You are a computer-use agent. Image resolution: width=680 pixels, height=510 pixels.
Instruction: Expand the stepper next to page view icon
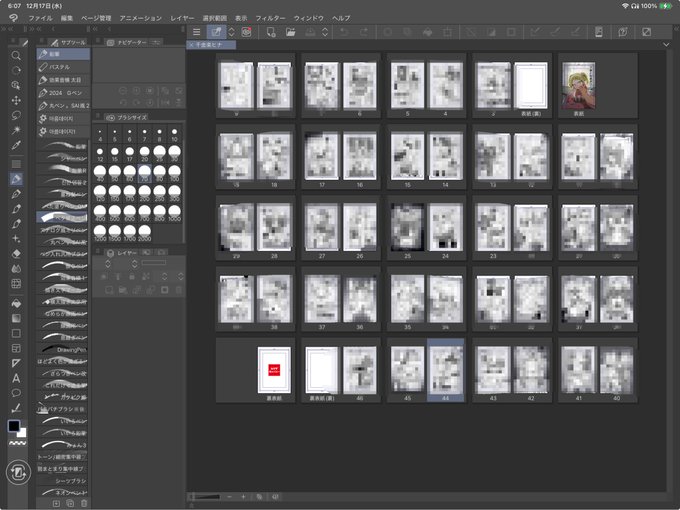point(231,32)
